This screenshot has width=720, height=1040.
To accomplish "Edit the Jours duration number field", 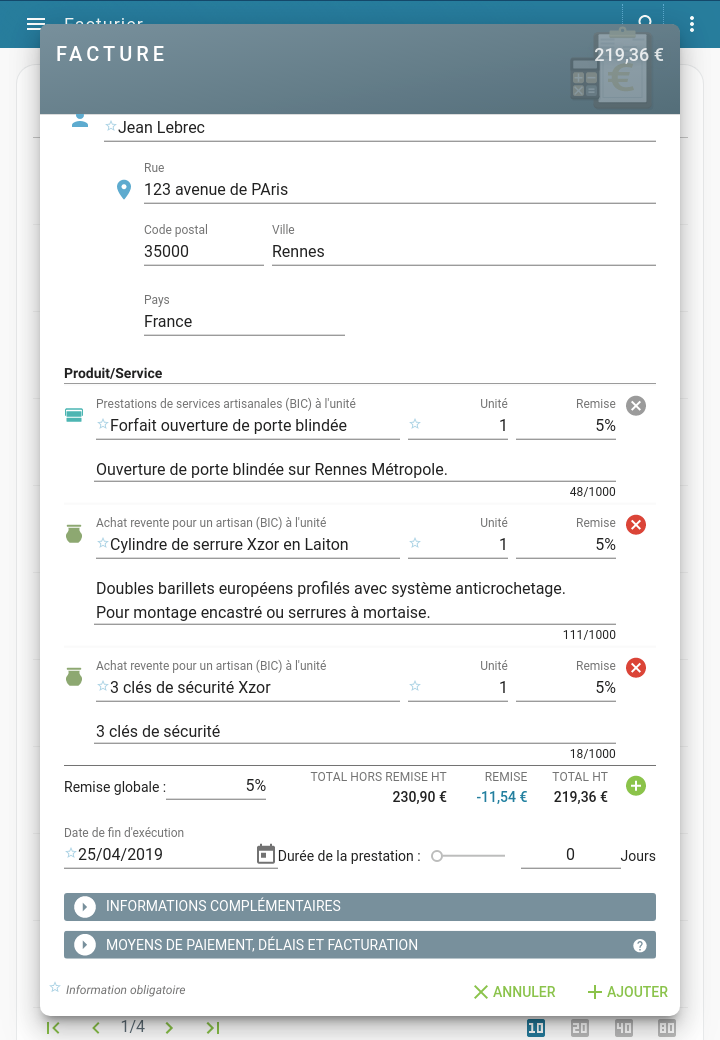I will [x=570, y=855].
